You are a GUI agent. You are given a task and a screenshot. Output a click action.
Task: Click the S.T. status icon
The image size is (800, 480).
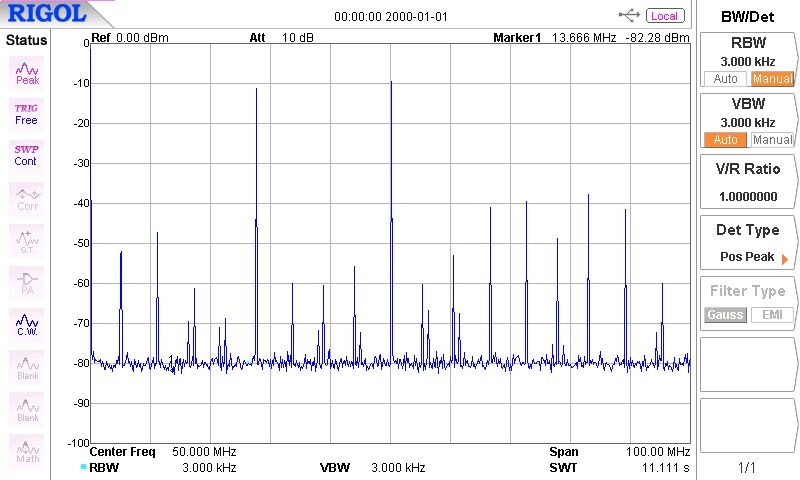coord(27,241)
